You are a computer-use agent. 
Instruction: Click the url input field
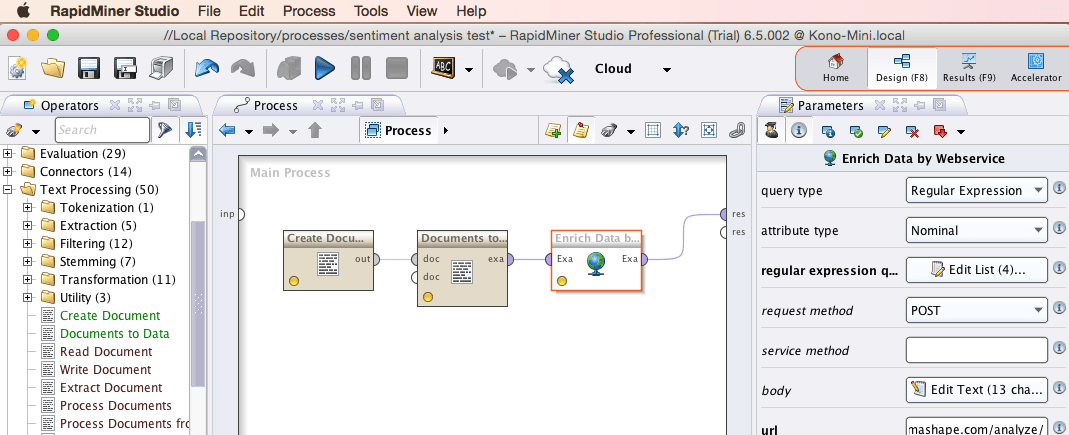click(x=976, y=427)
